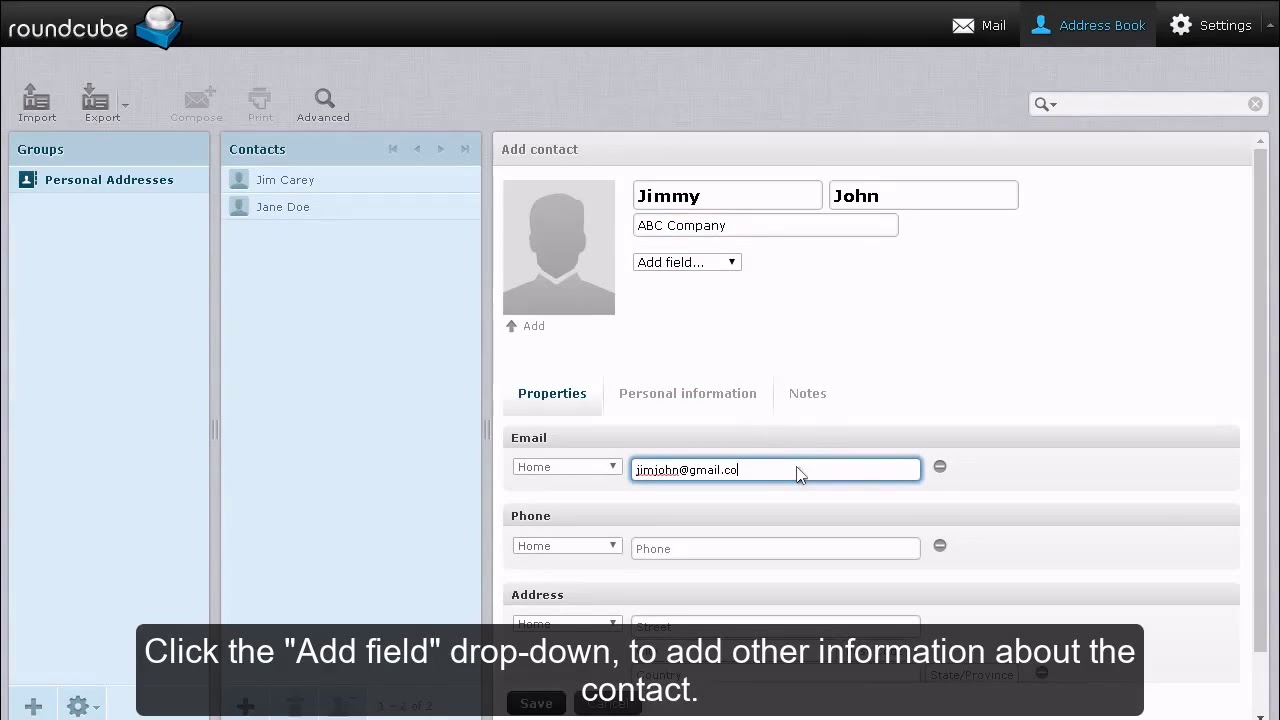1280x720 pixels.
Task: Click the contact form vertical scrollbar
Action: pyautogui.click(x=1260, y=400)
